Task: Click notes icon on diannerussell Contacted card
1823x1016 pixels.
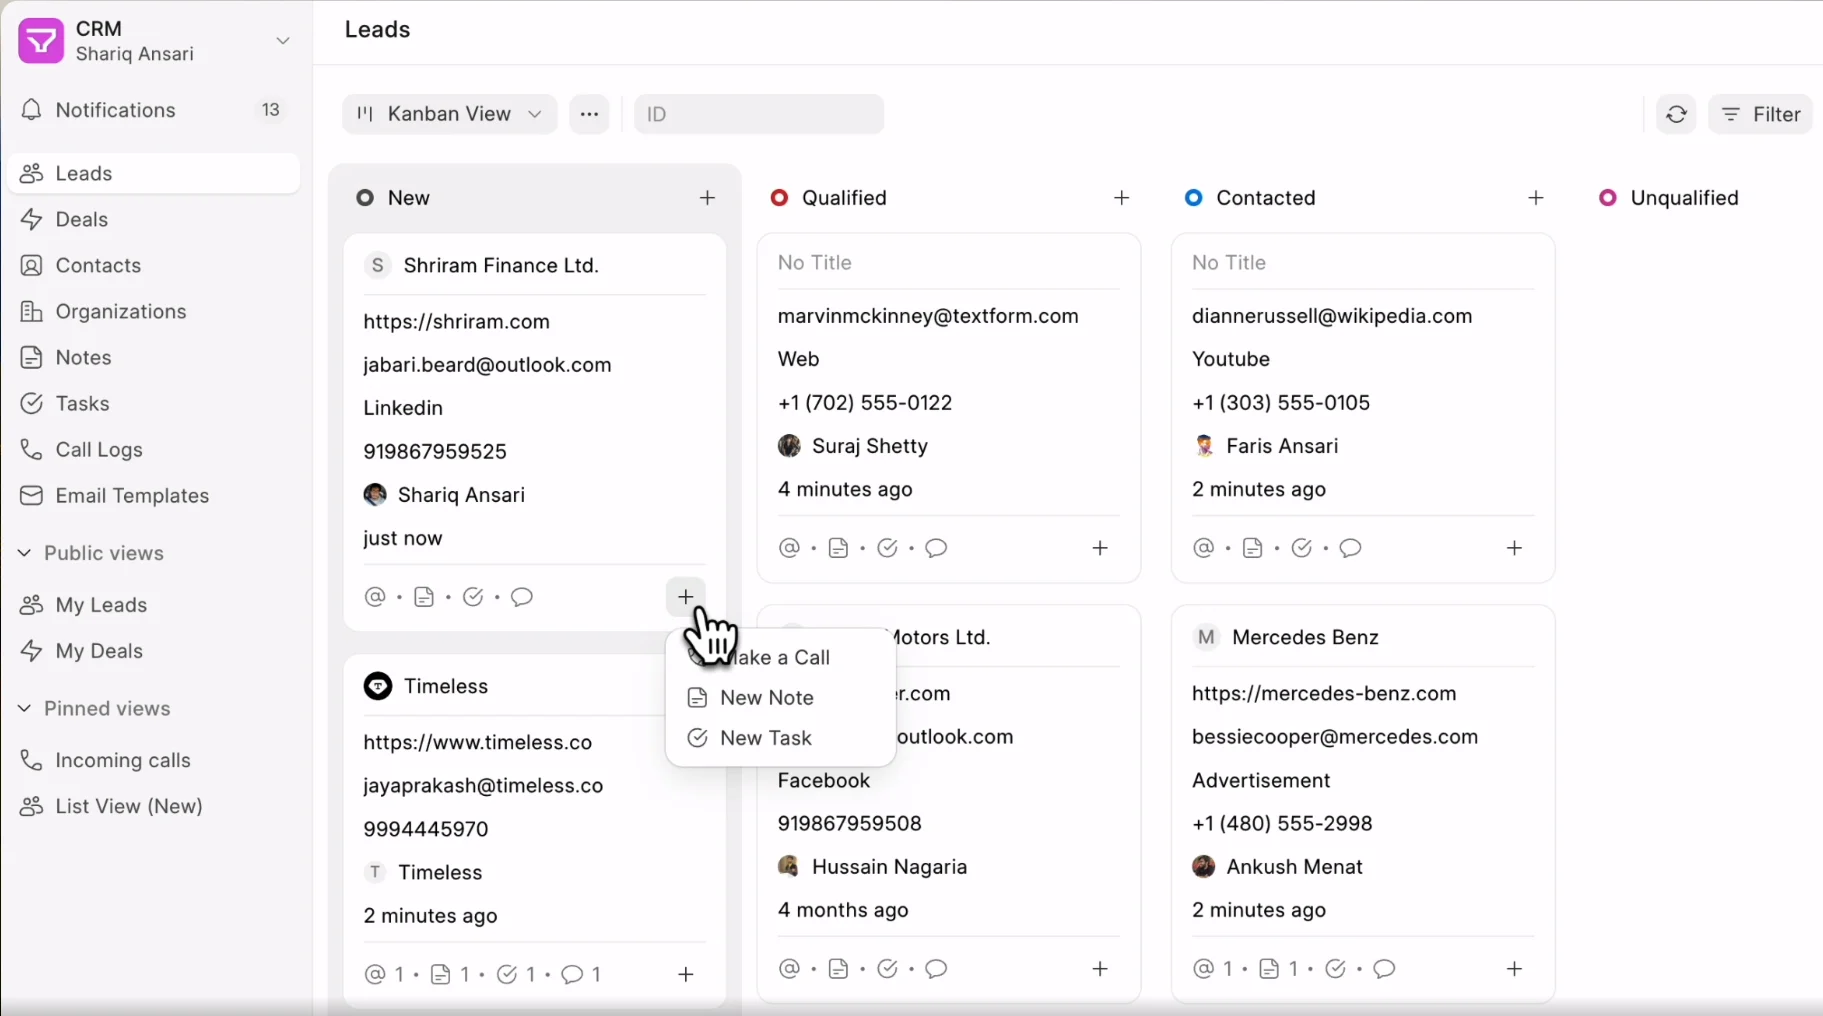Action: coord(1252,548)
